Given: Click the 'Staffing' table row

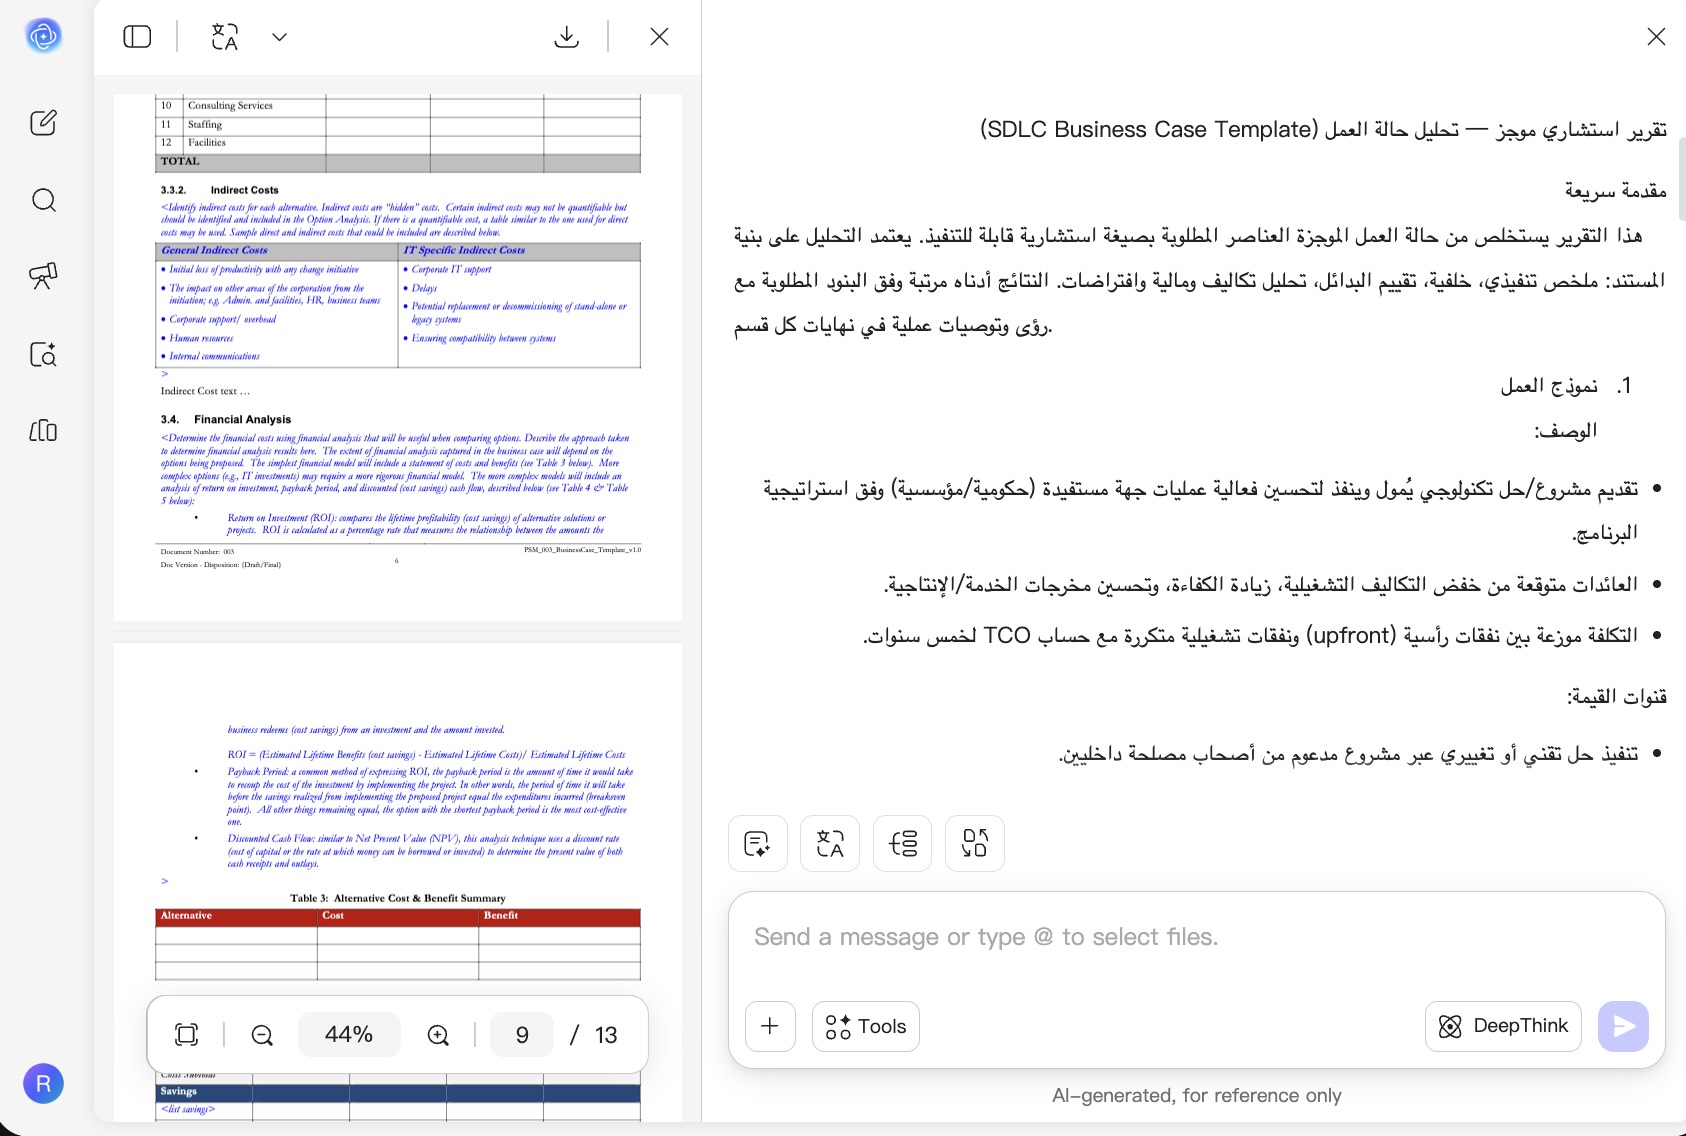Looking at the screenshot, I should (x=398, y=125).
